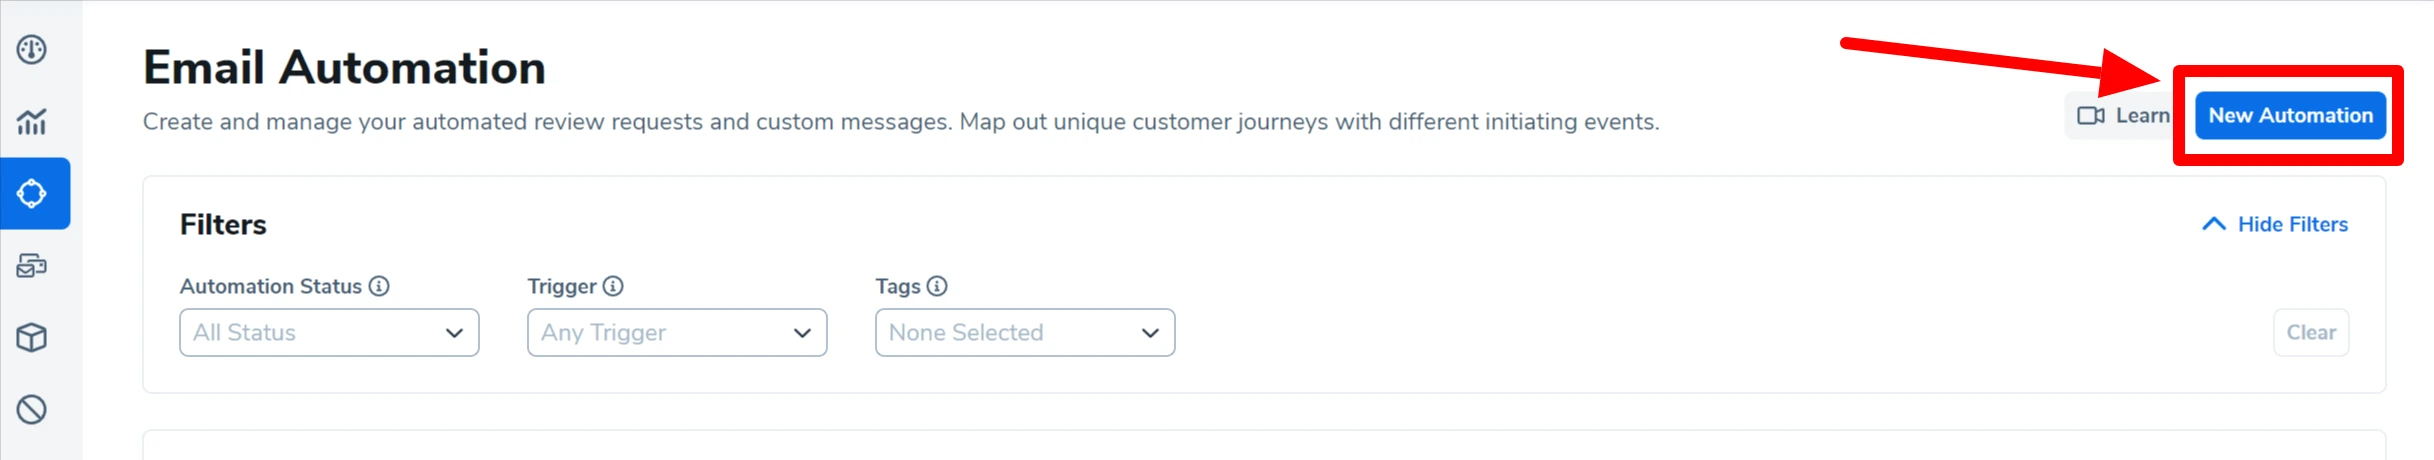The image size is (2434, 460).
Task: Click the Learn button
Action: pos(2140,116)
